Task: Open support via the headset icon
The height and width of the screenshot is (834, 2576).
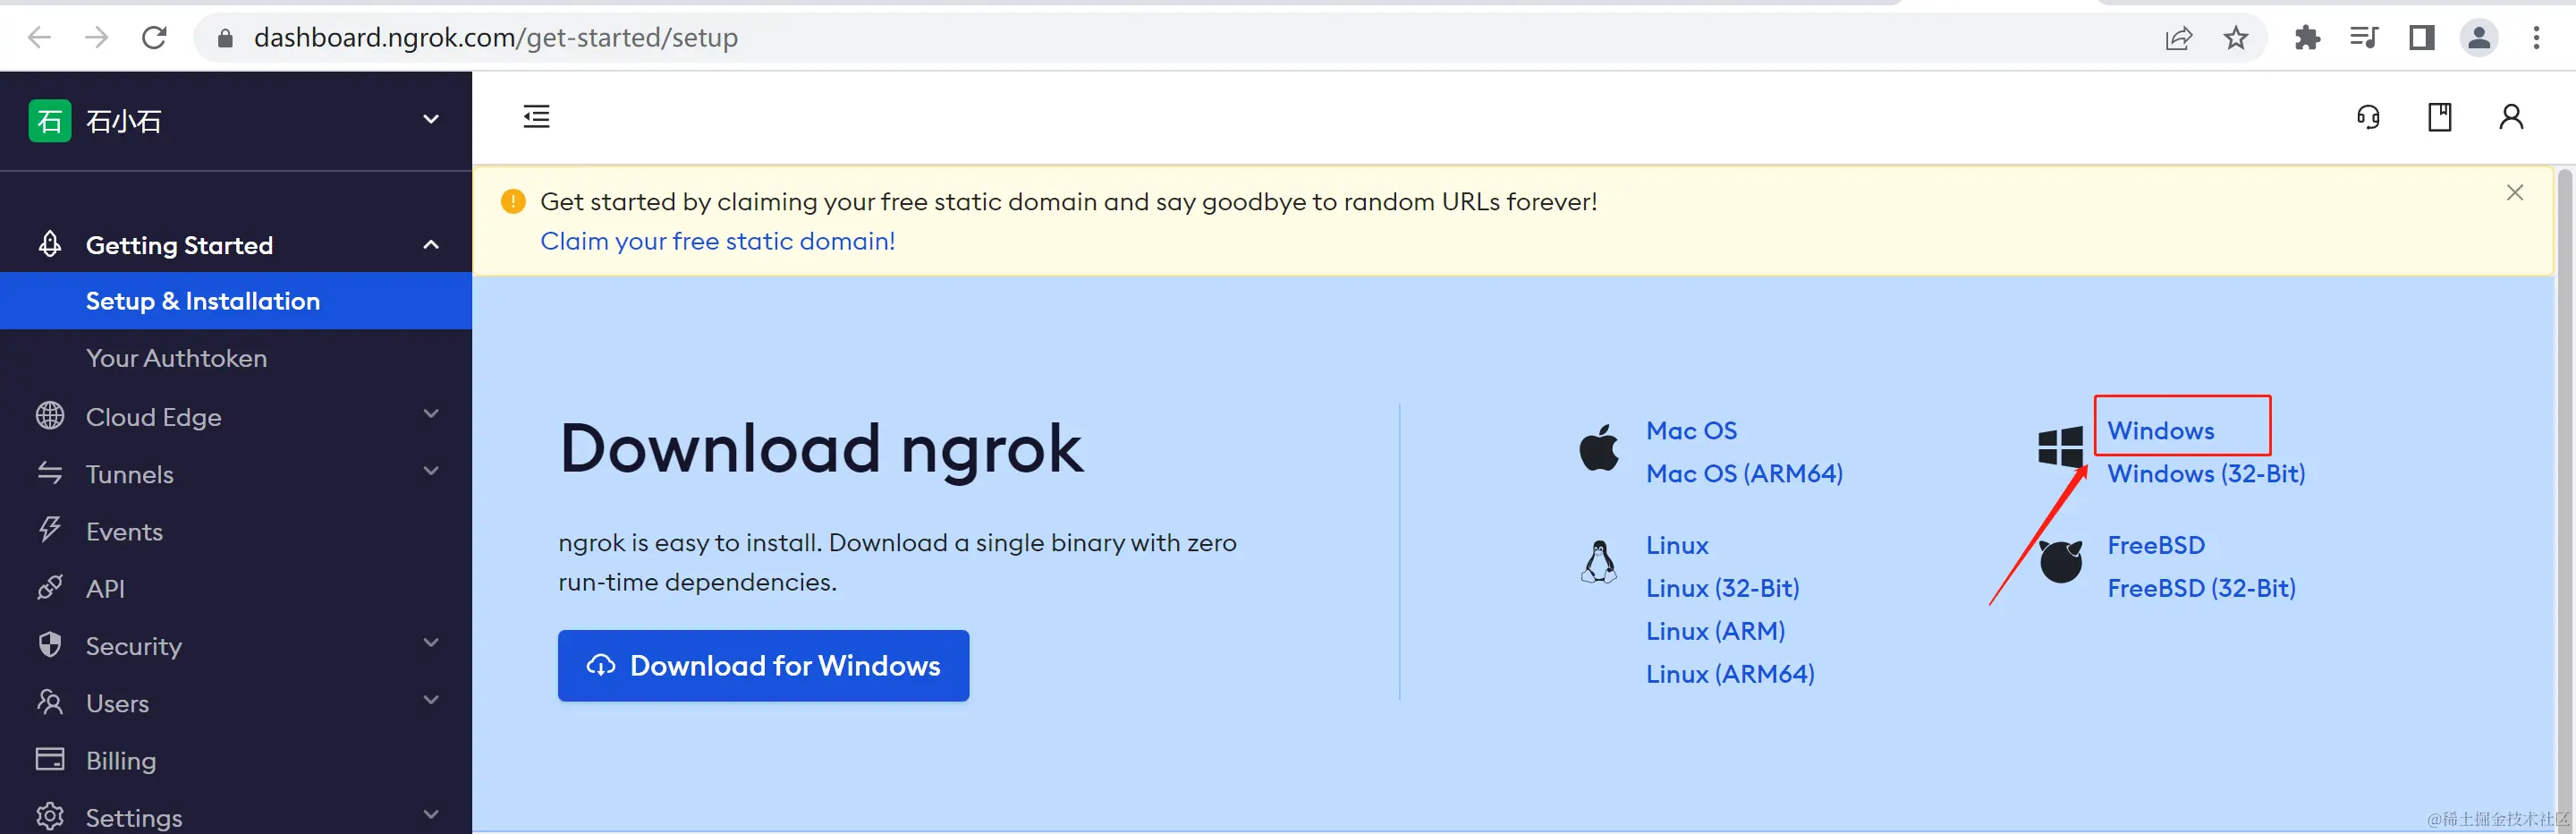Action: tap(2368, 117)
